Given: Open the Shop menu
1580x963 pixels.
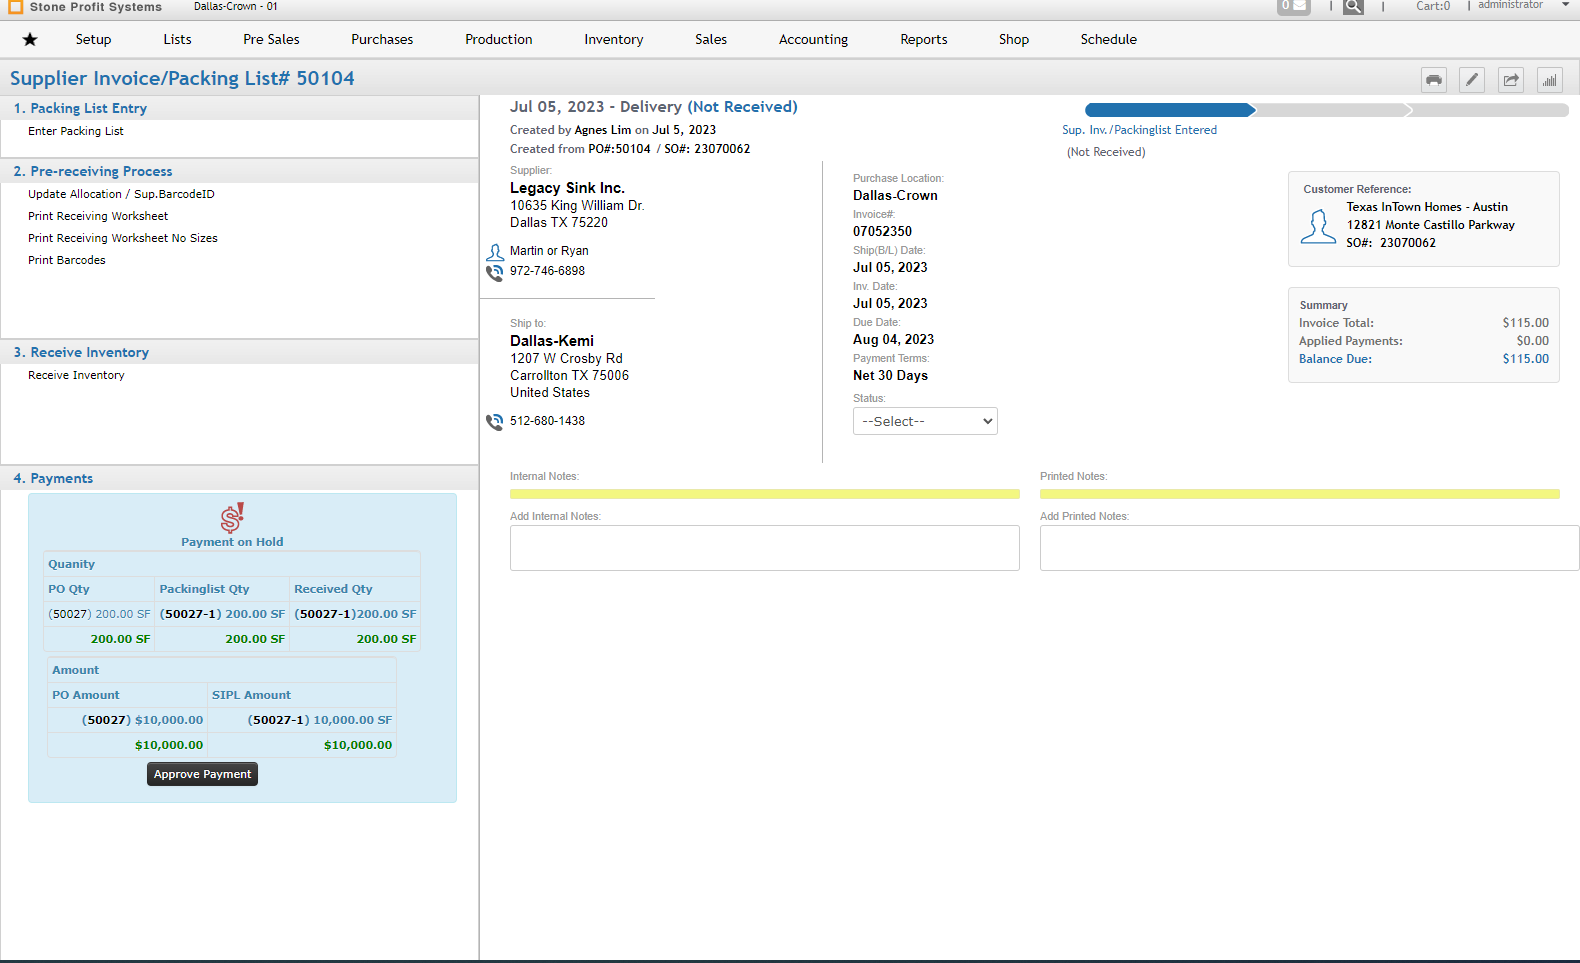Looking at the screenshot, I should pyautogui.click(x=1013, y=39).
